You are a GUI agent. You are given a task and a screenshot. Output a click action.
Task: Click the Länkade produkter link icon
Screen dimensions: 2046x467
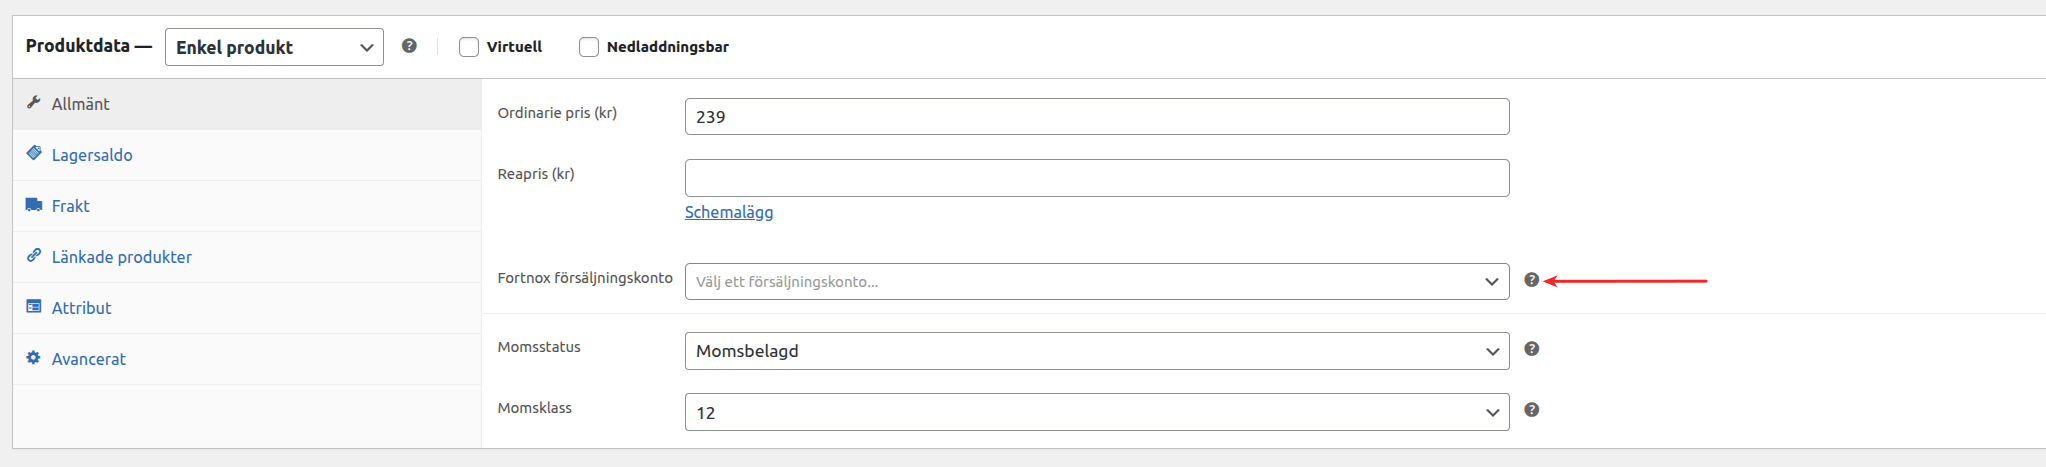coord(34,256)
